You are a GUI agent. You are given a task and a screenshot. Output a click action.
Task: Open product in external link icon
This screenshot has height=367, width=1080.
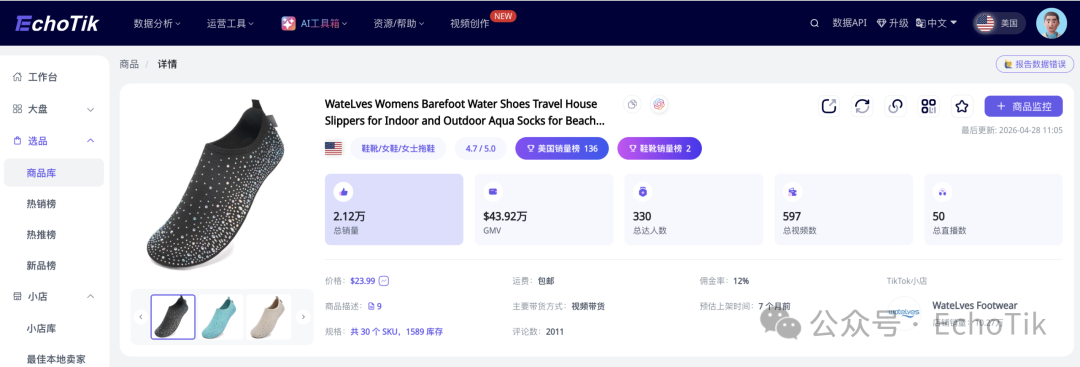(829, 106)
